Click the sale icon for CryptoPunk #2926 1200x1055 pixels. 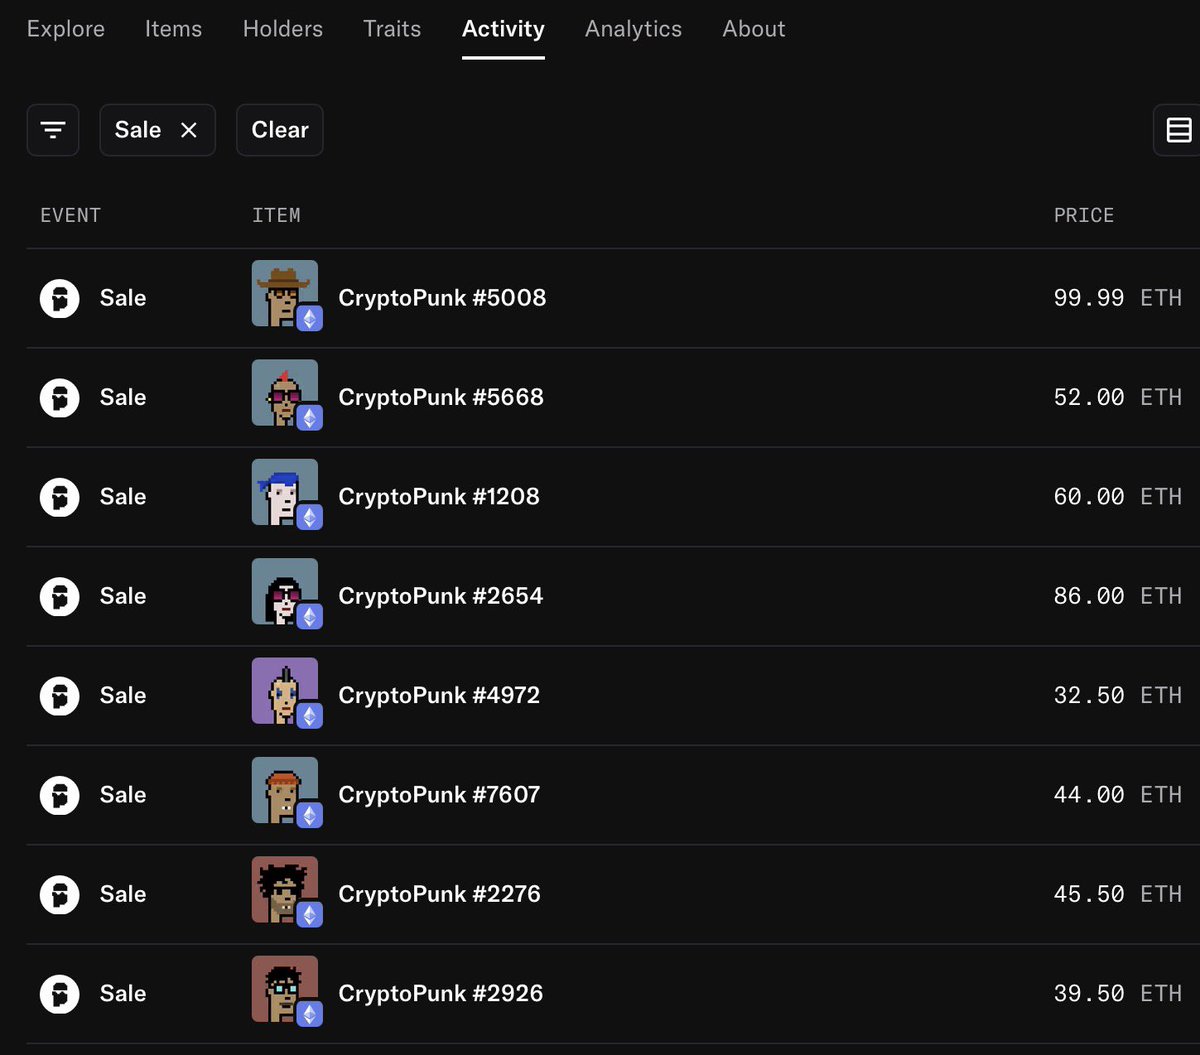pyautogui.click(x=59, y=993)
